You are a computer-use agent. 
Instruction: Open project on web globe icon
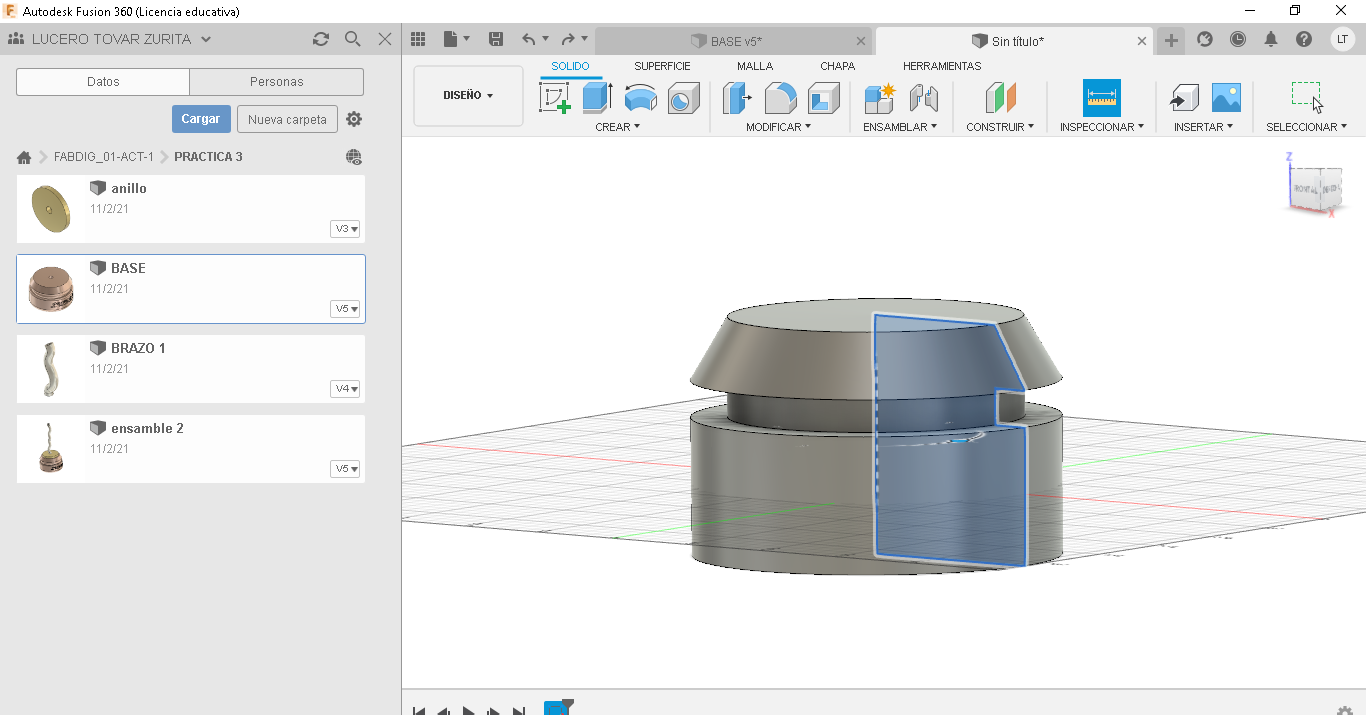[354, 157]
